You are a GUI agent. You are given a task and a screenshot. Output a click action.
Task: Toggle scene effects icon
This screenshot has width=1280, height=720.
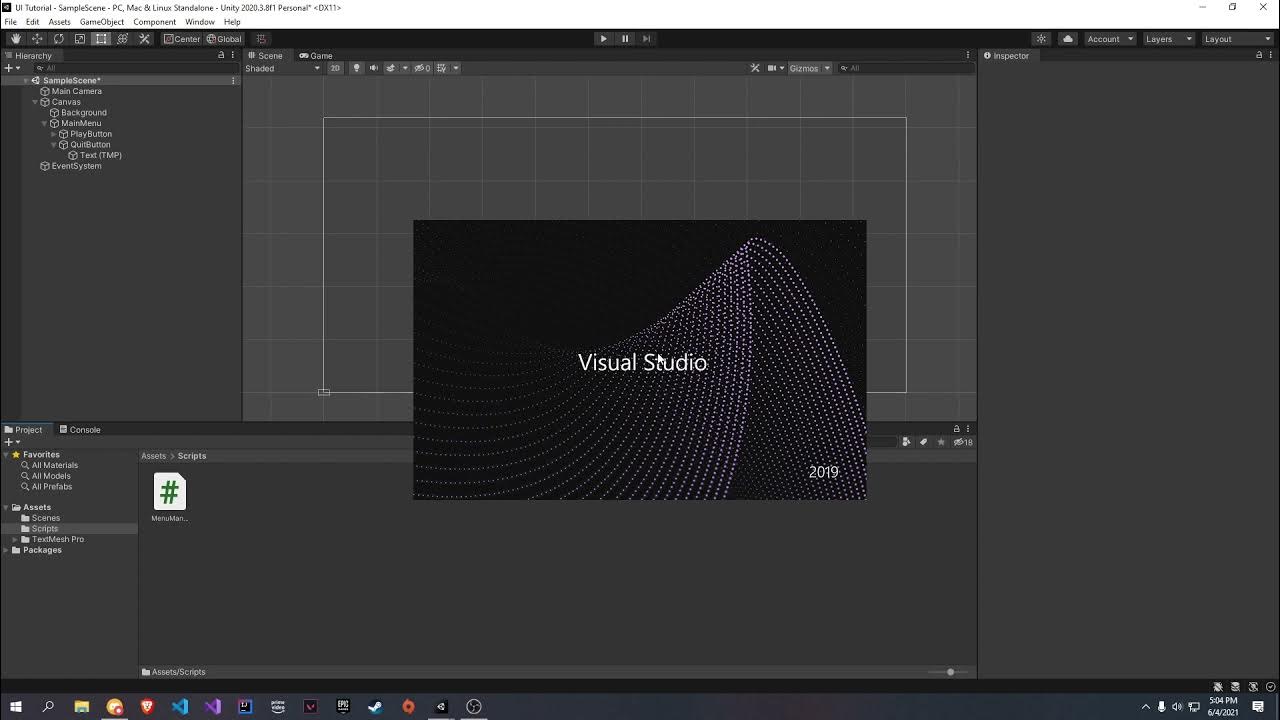click(x=391, y=68)
